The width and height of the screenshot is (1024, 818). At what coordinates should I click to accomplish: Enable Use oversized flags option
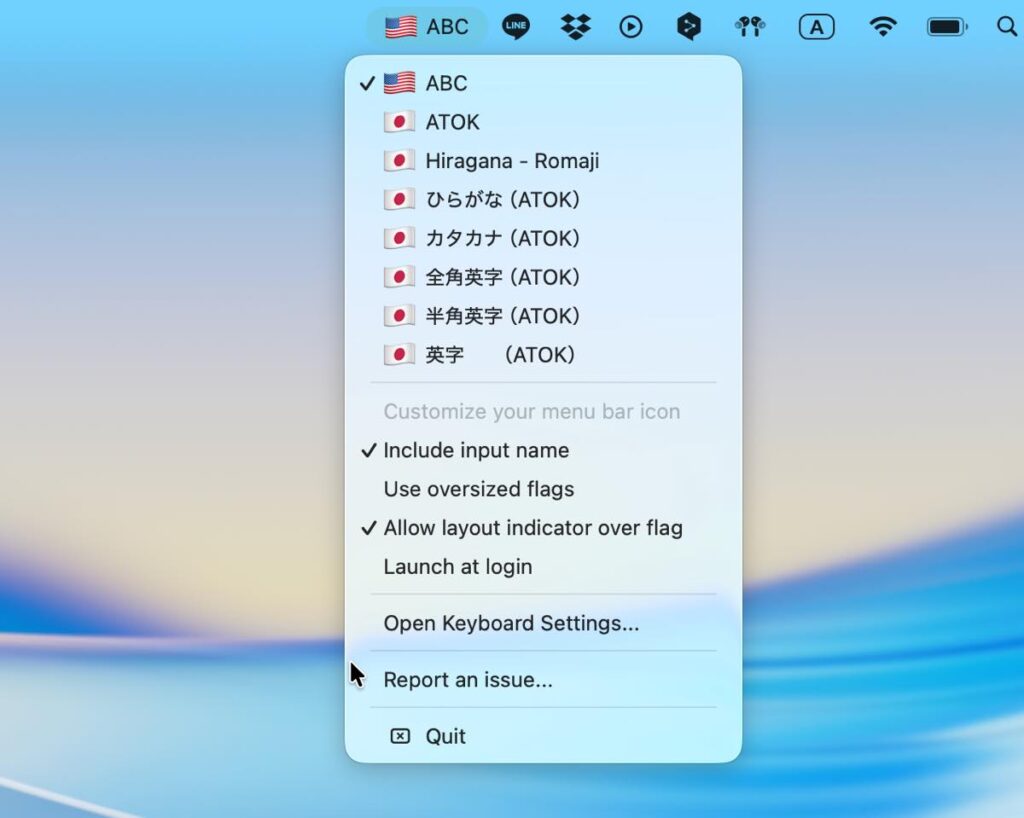point(479,489)
